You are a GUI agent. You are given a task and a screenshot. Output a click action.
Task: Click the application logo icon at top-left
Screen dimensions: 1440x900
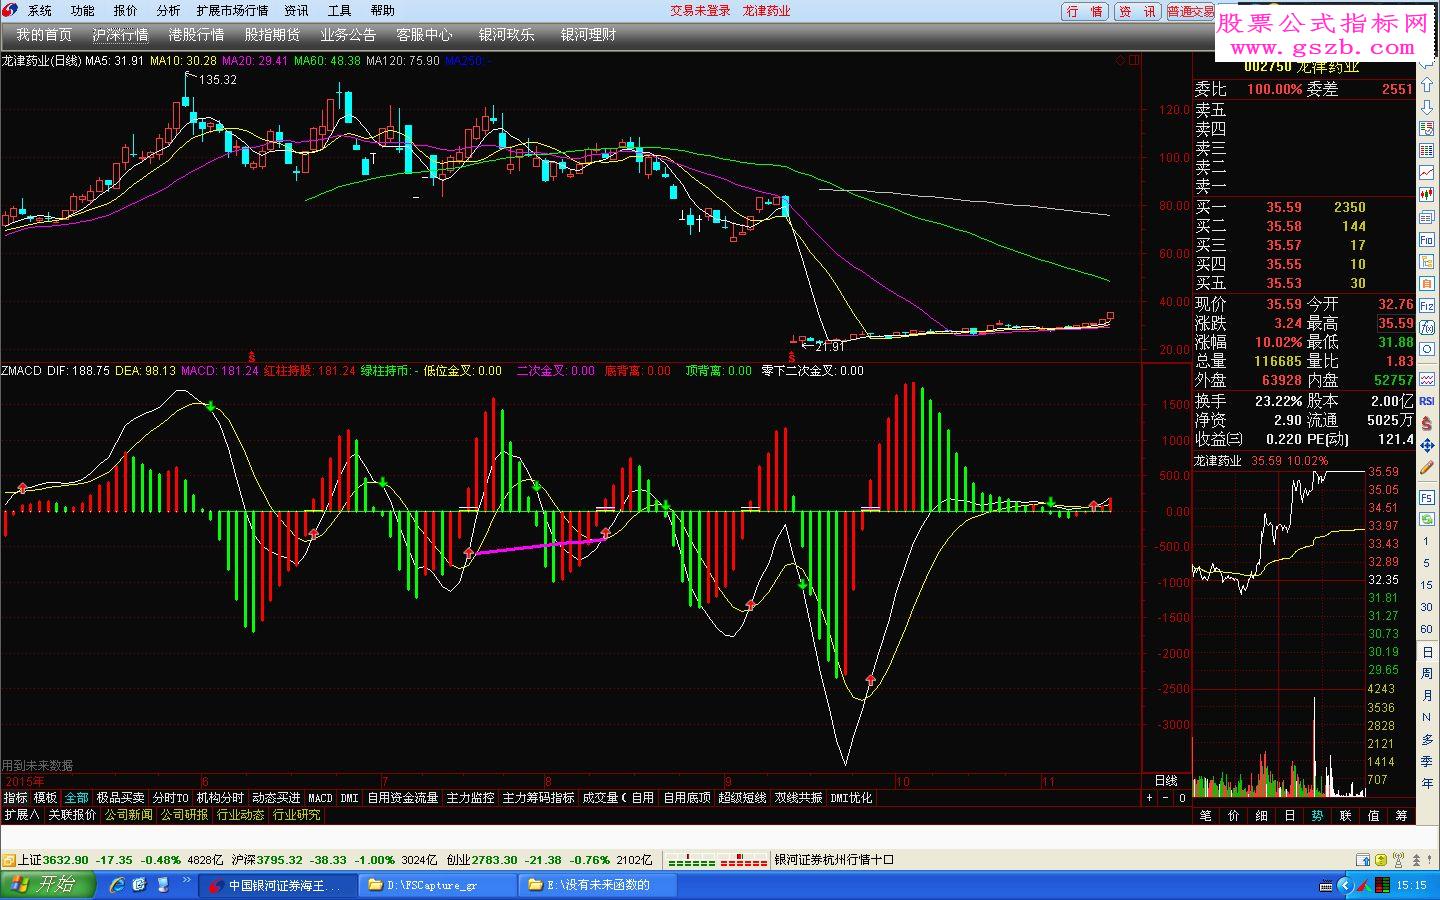[x=11, y=10]
